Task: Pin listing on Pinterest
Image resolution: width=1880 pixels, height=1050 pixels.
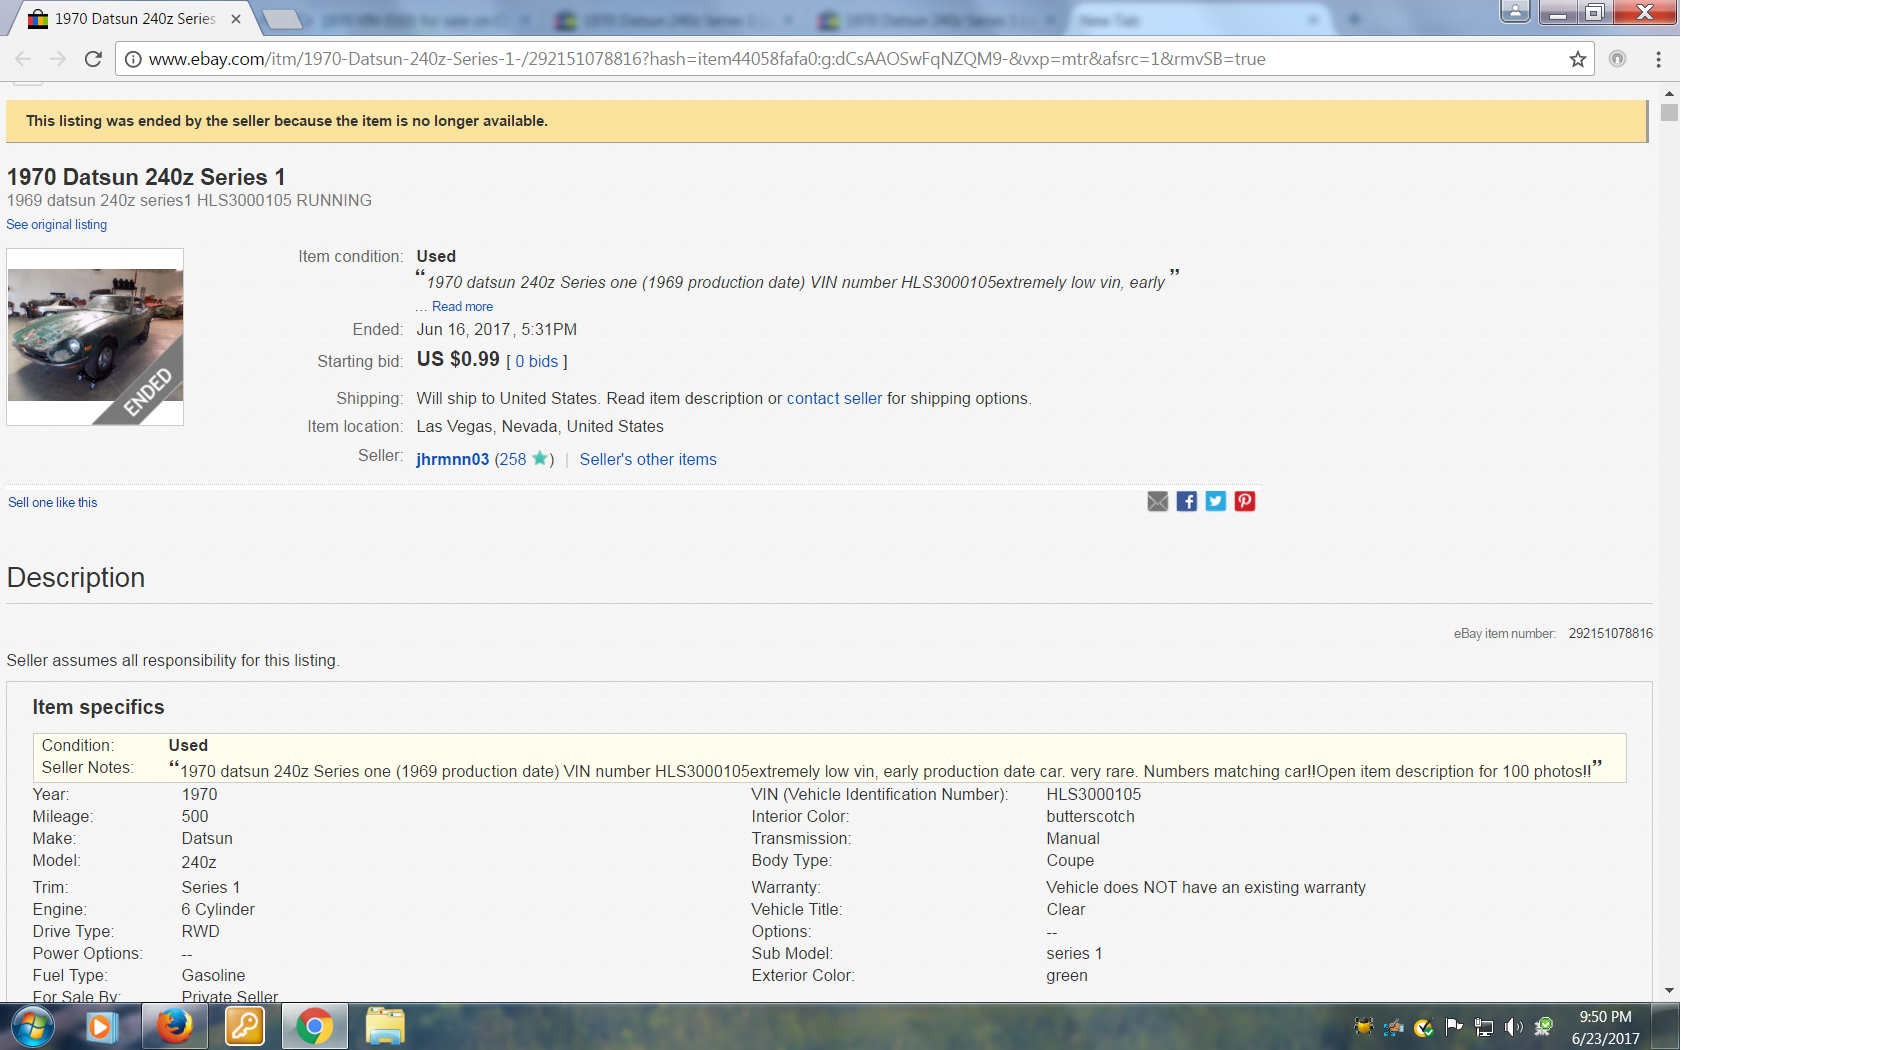Action: tap(1245, 501)
